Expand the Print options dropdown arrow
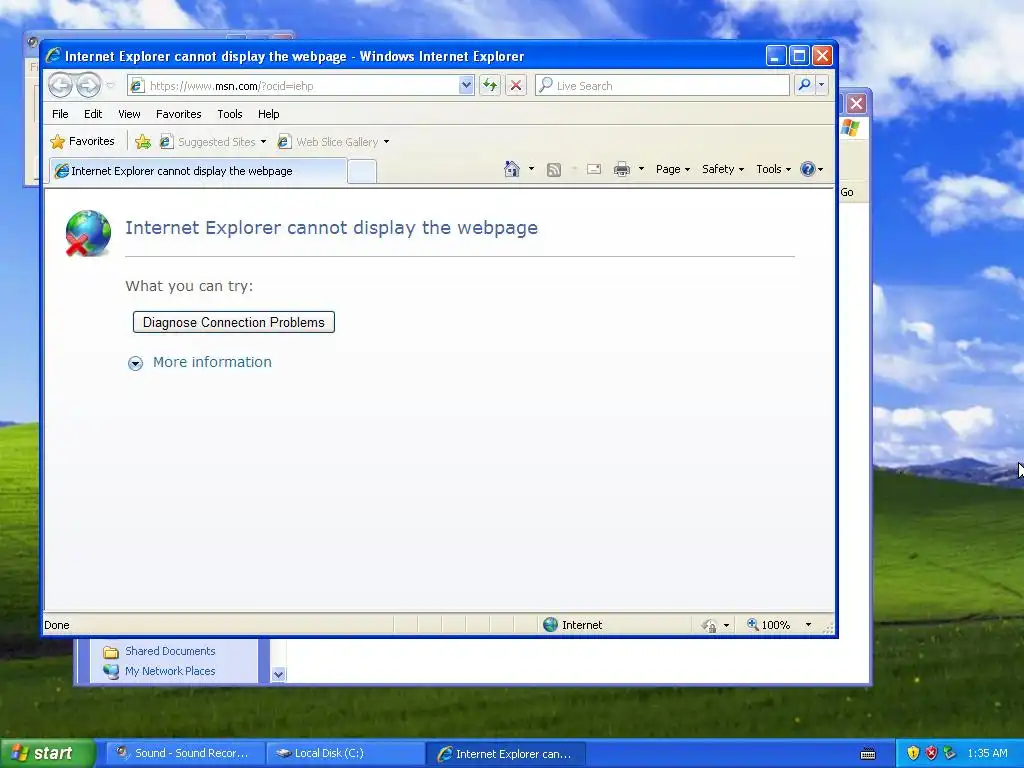1024x768 pixels. [641, 169]
